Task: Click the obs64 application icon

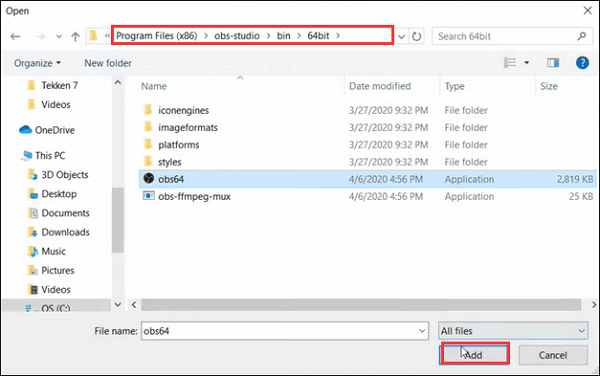Action: coord(148,178)
